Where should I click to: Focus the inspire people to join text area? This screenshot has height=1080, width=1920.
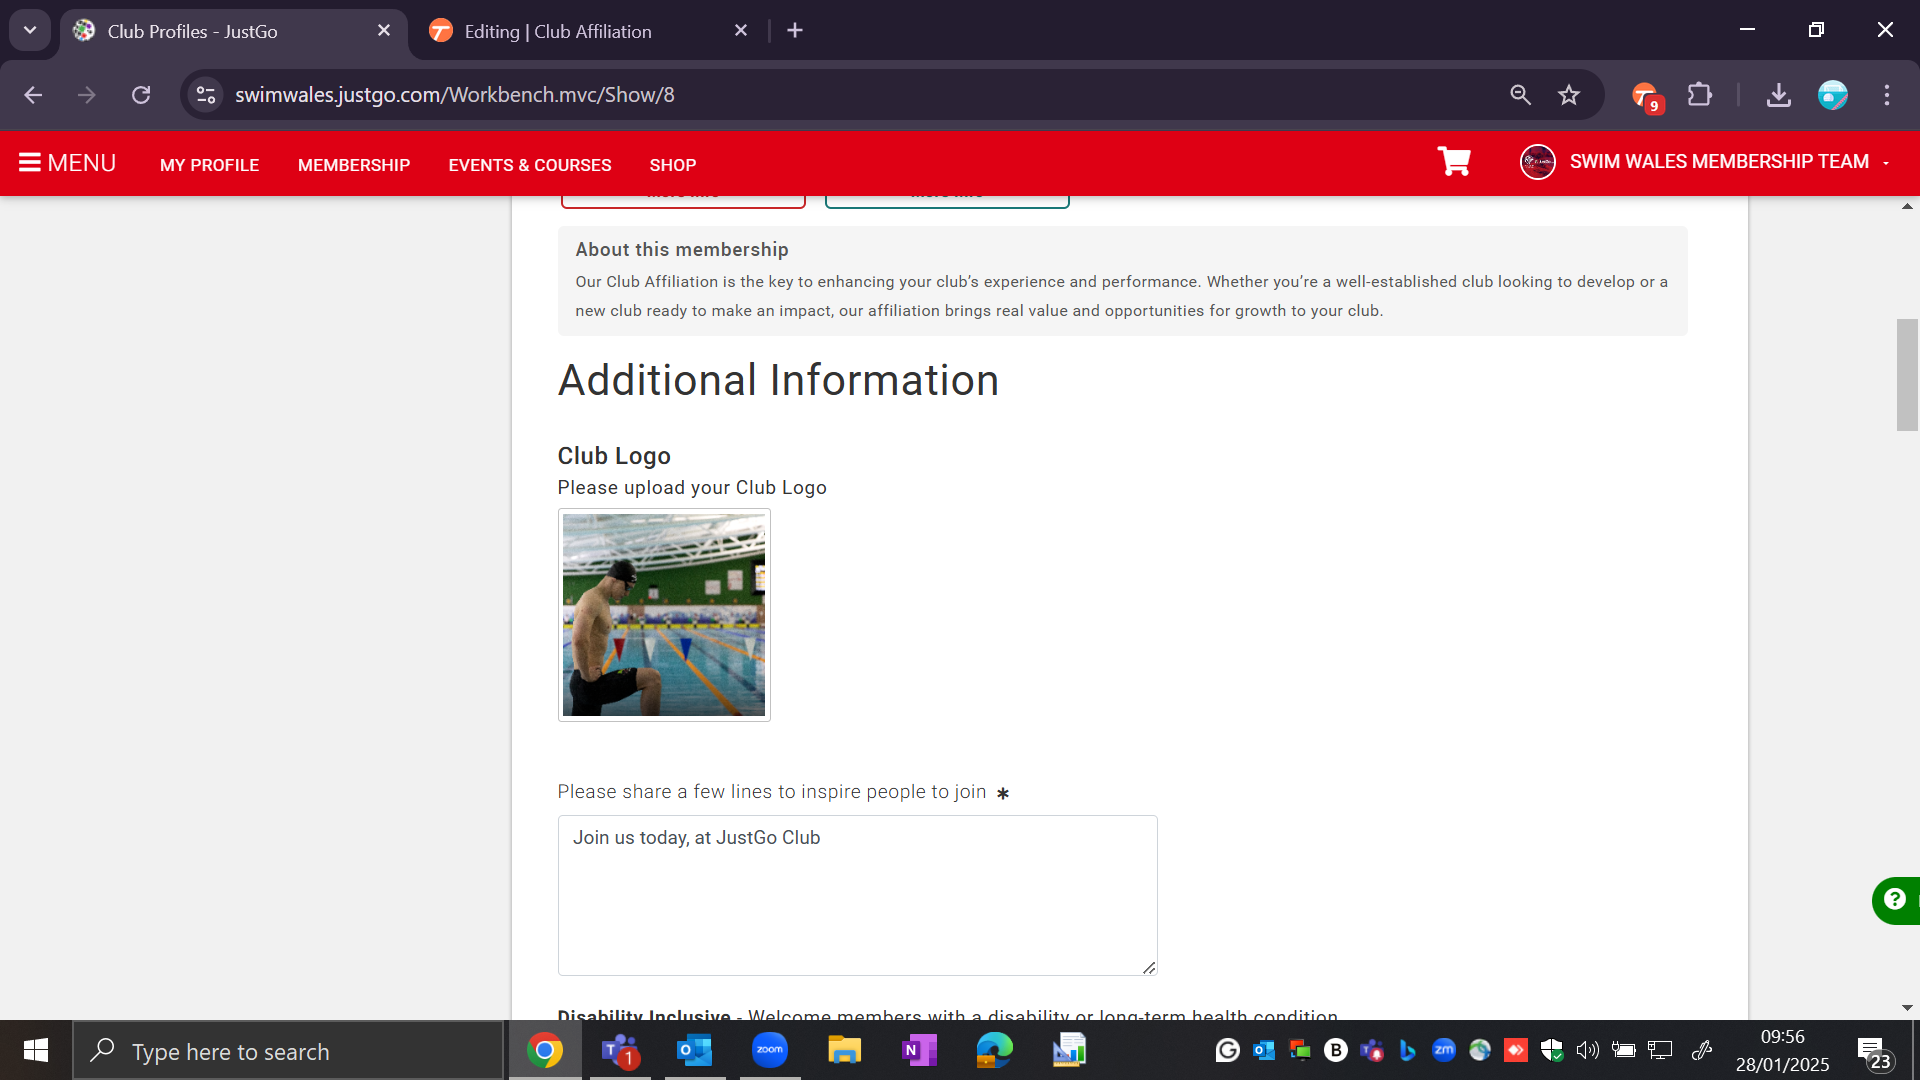point(857,895)
